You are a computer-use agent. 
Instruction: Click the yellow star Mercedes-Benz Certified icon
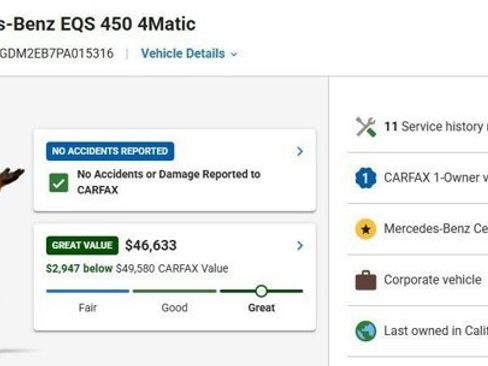click(366, 229)
